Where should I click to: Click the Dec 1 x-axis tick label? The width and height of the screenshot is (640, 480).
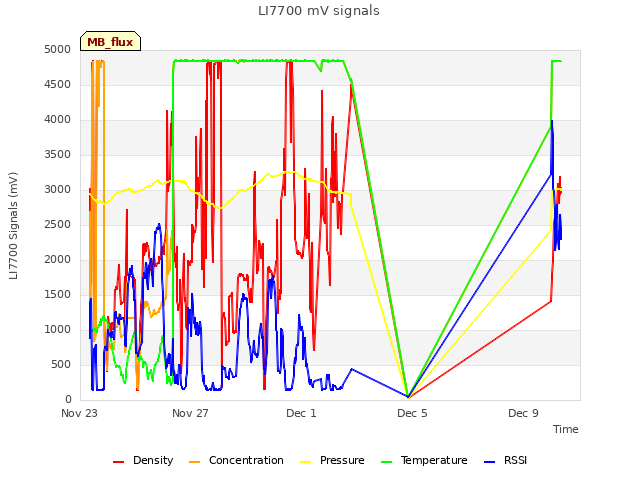pos(301,413)
